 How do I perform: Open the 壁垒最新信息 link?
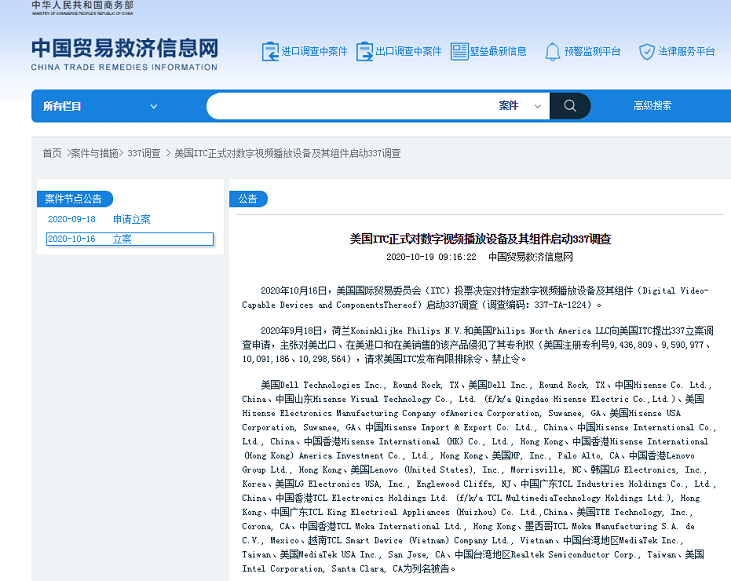[x=498, y=51]
